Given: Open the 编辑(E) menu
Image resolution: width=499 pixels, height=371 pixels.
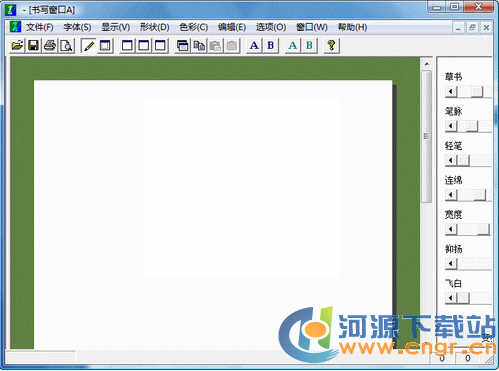Looking at the screenshot, I should tap(232, 27).
